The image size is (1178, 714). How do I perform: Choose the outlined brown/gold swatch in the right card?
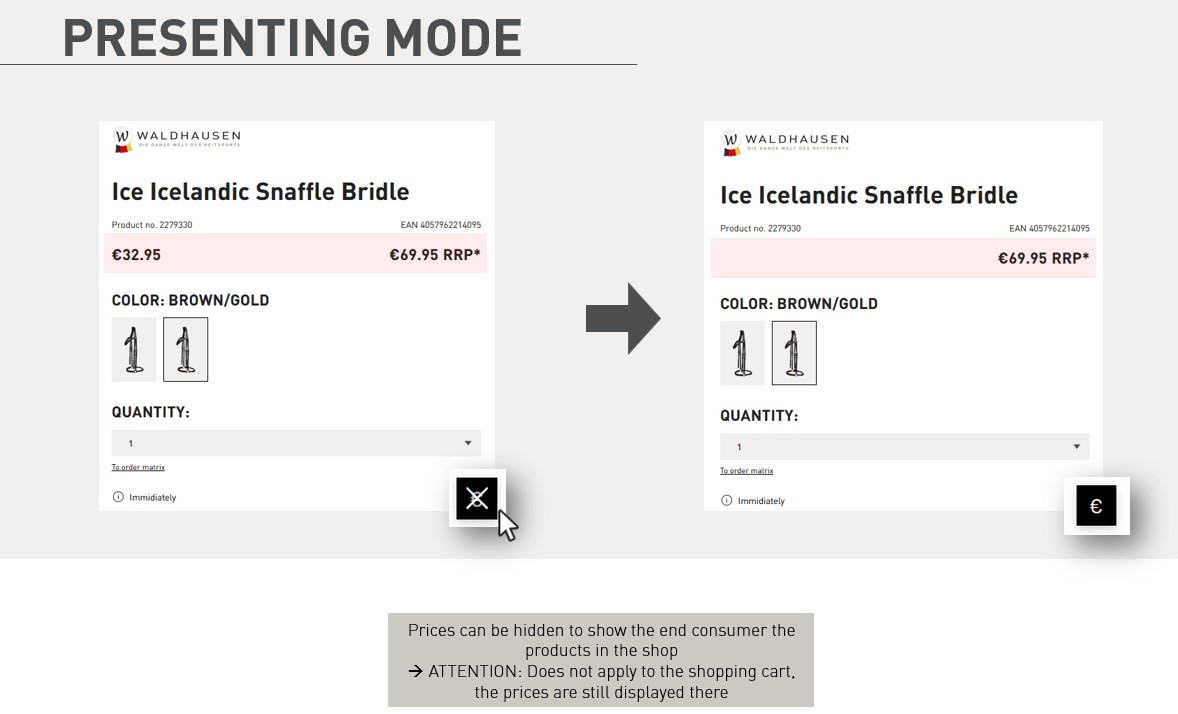coord(794,353)
